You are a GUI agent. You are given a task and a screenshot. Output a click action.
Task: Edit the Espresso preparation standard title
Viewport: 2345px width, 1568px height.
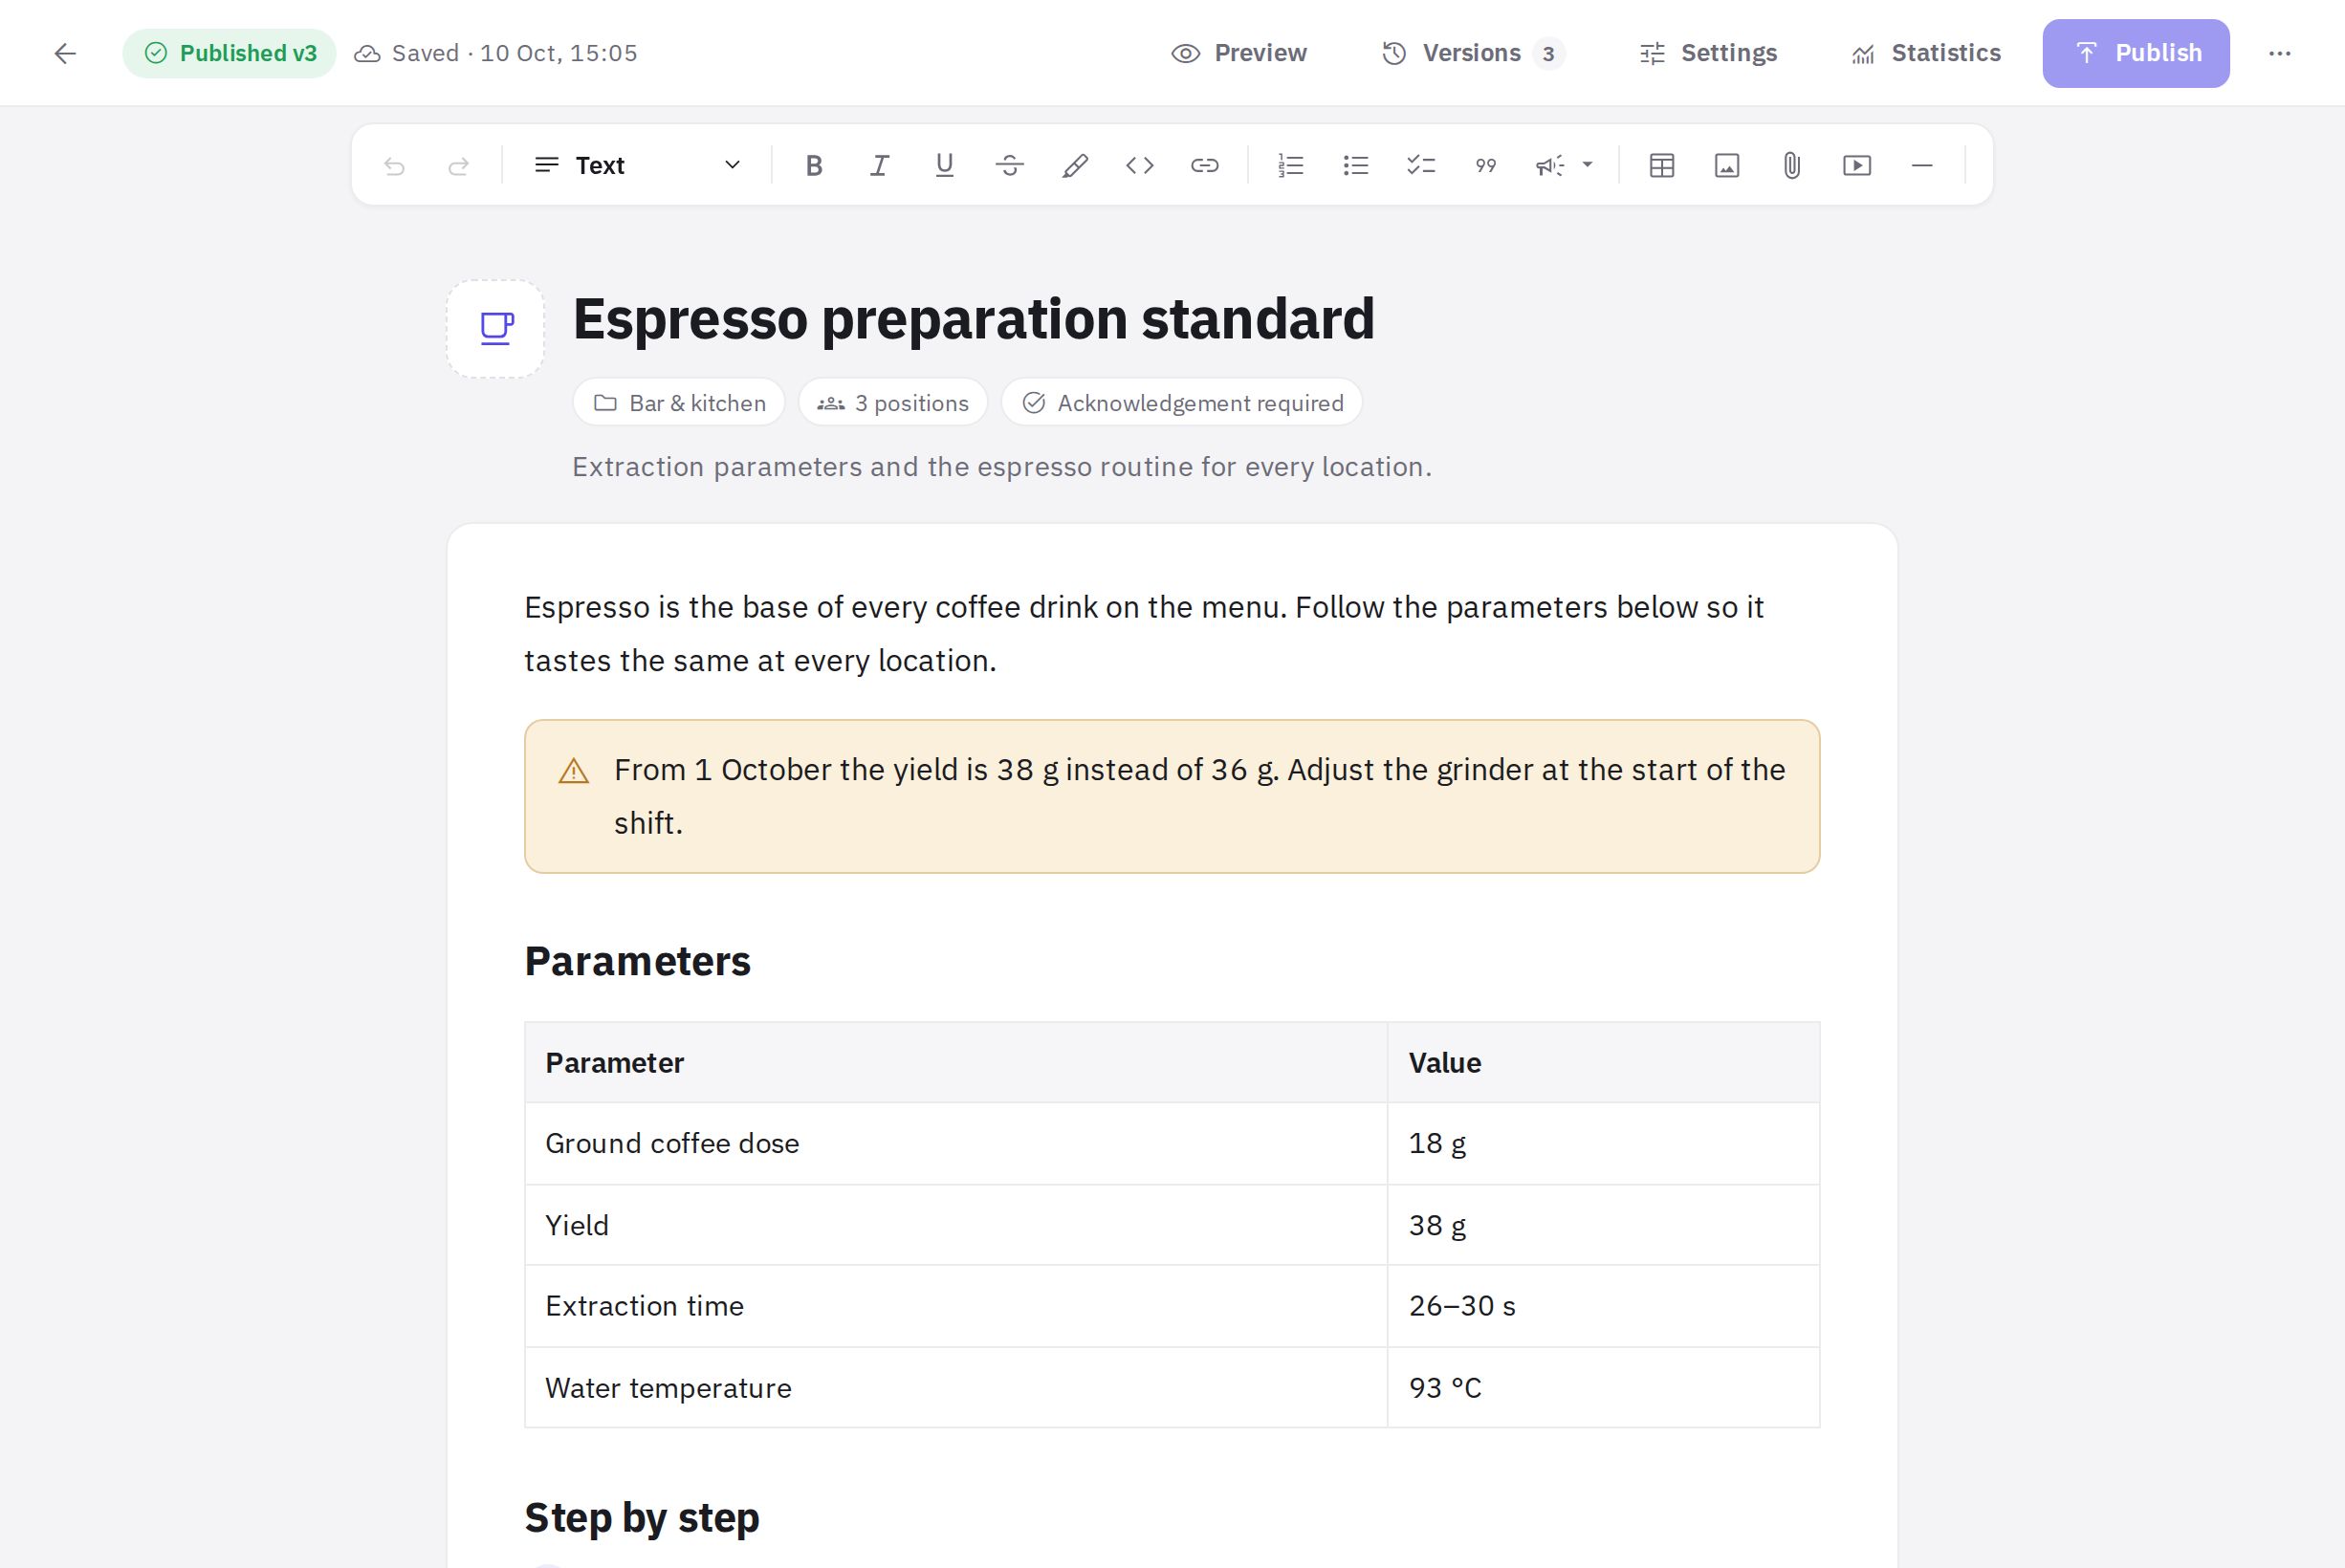click(x=973, y=319)
